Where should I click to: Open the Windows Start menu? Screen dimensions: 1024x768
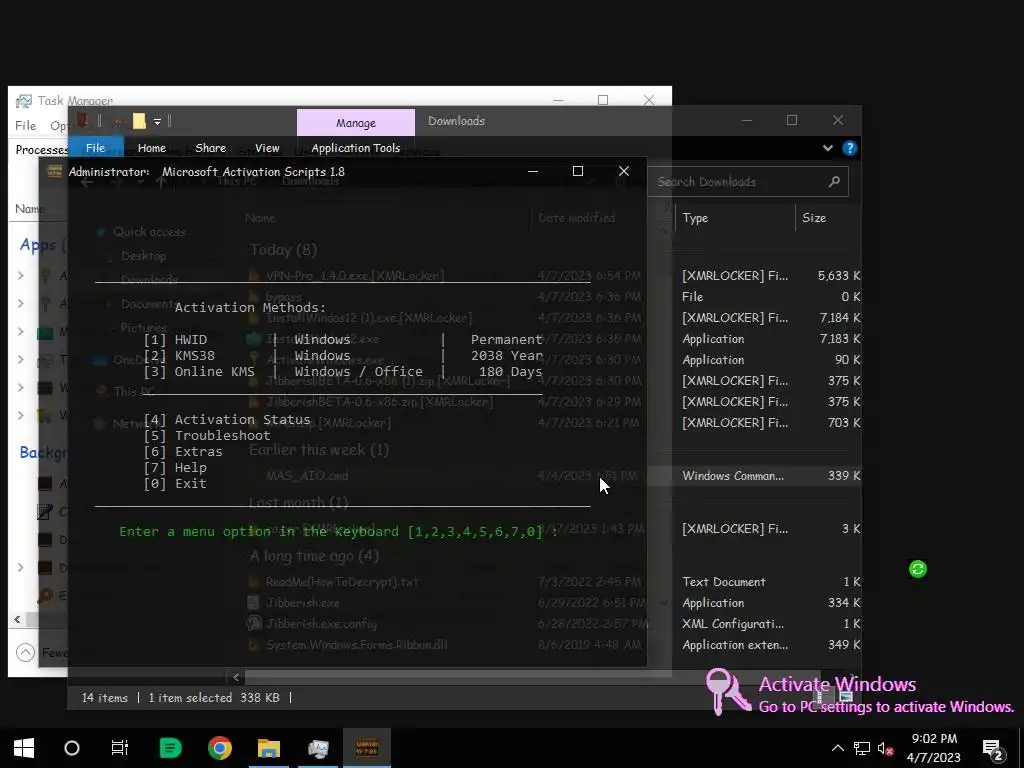pos(24,748)
